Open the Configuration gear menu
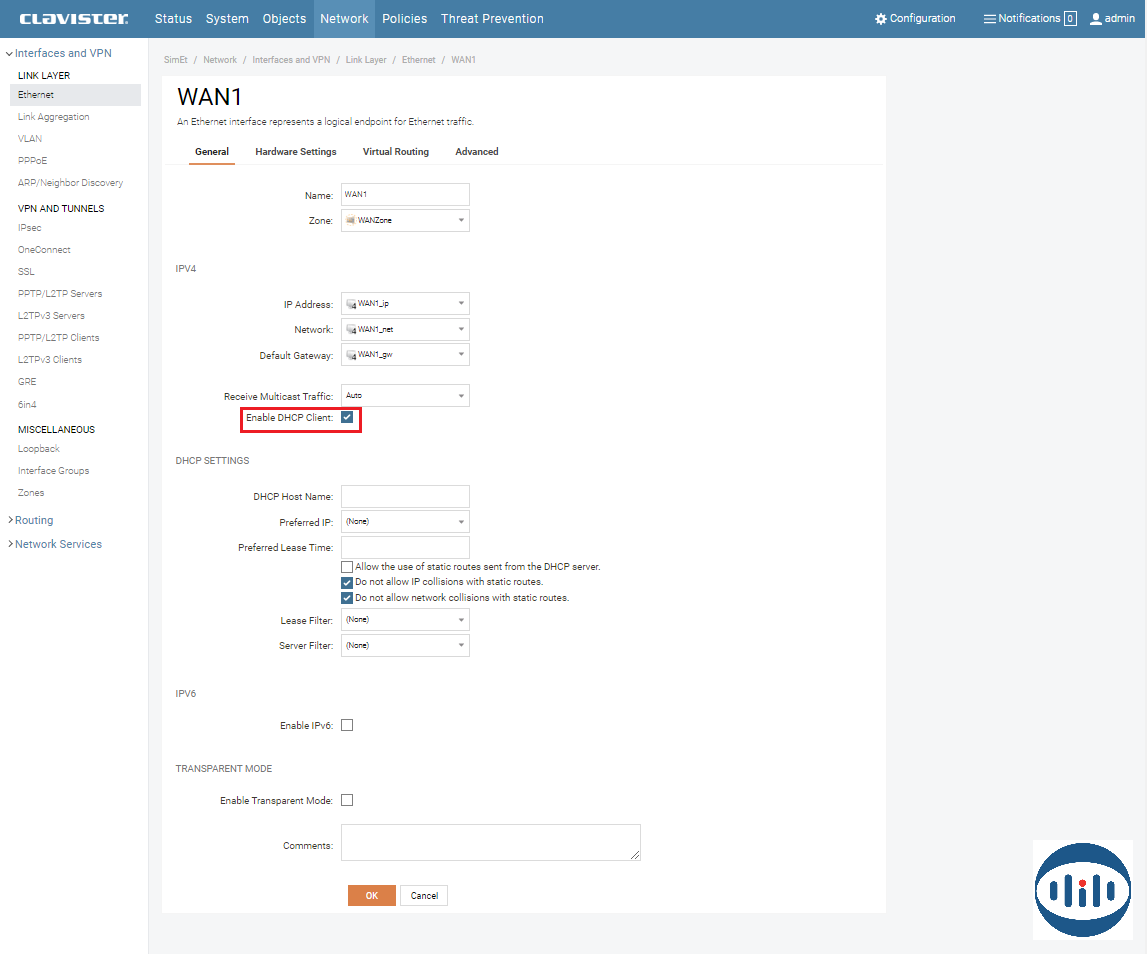 point(881,19)
